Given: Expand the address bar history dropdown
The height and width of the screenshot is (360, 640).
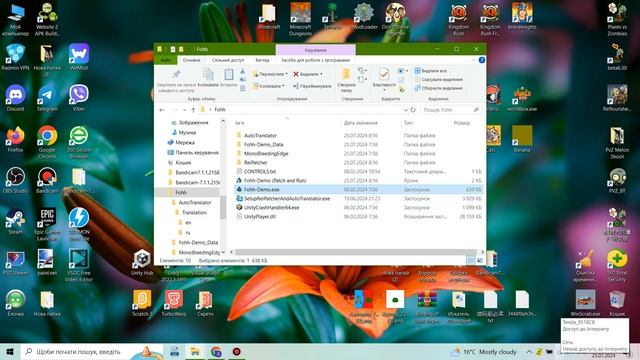Looking at the screenshot, I should (x=406, y=110).
